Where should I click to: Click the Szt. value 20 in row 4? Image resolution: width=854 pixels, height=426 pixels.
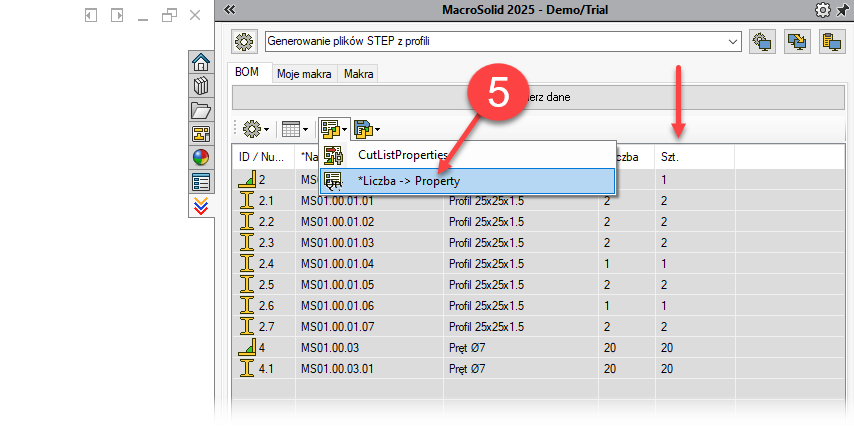click(x=667, y=348)
